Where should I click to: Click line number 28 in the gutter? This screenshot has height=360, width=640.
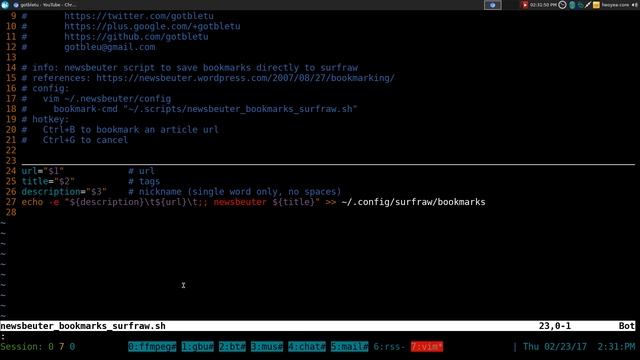[11, 212]
